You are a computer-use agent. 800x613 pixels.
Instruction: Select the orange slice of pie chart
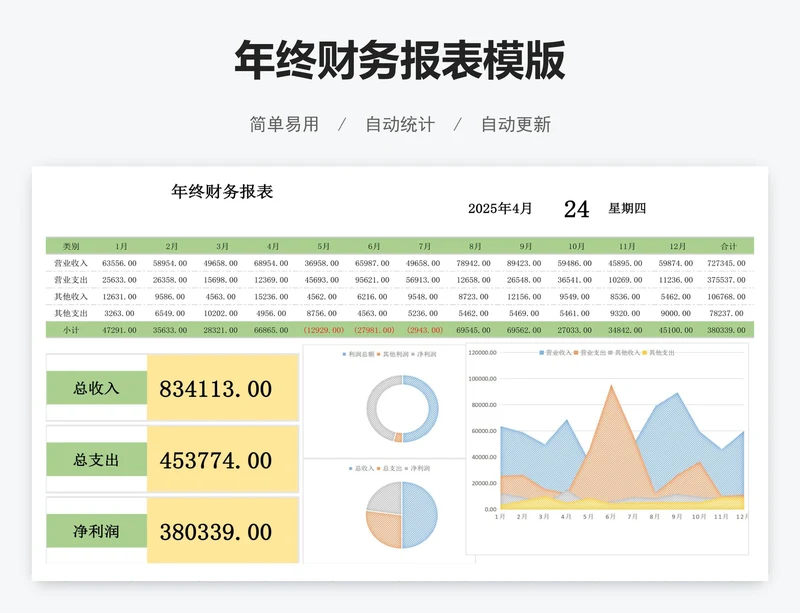(384, 530)
